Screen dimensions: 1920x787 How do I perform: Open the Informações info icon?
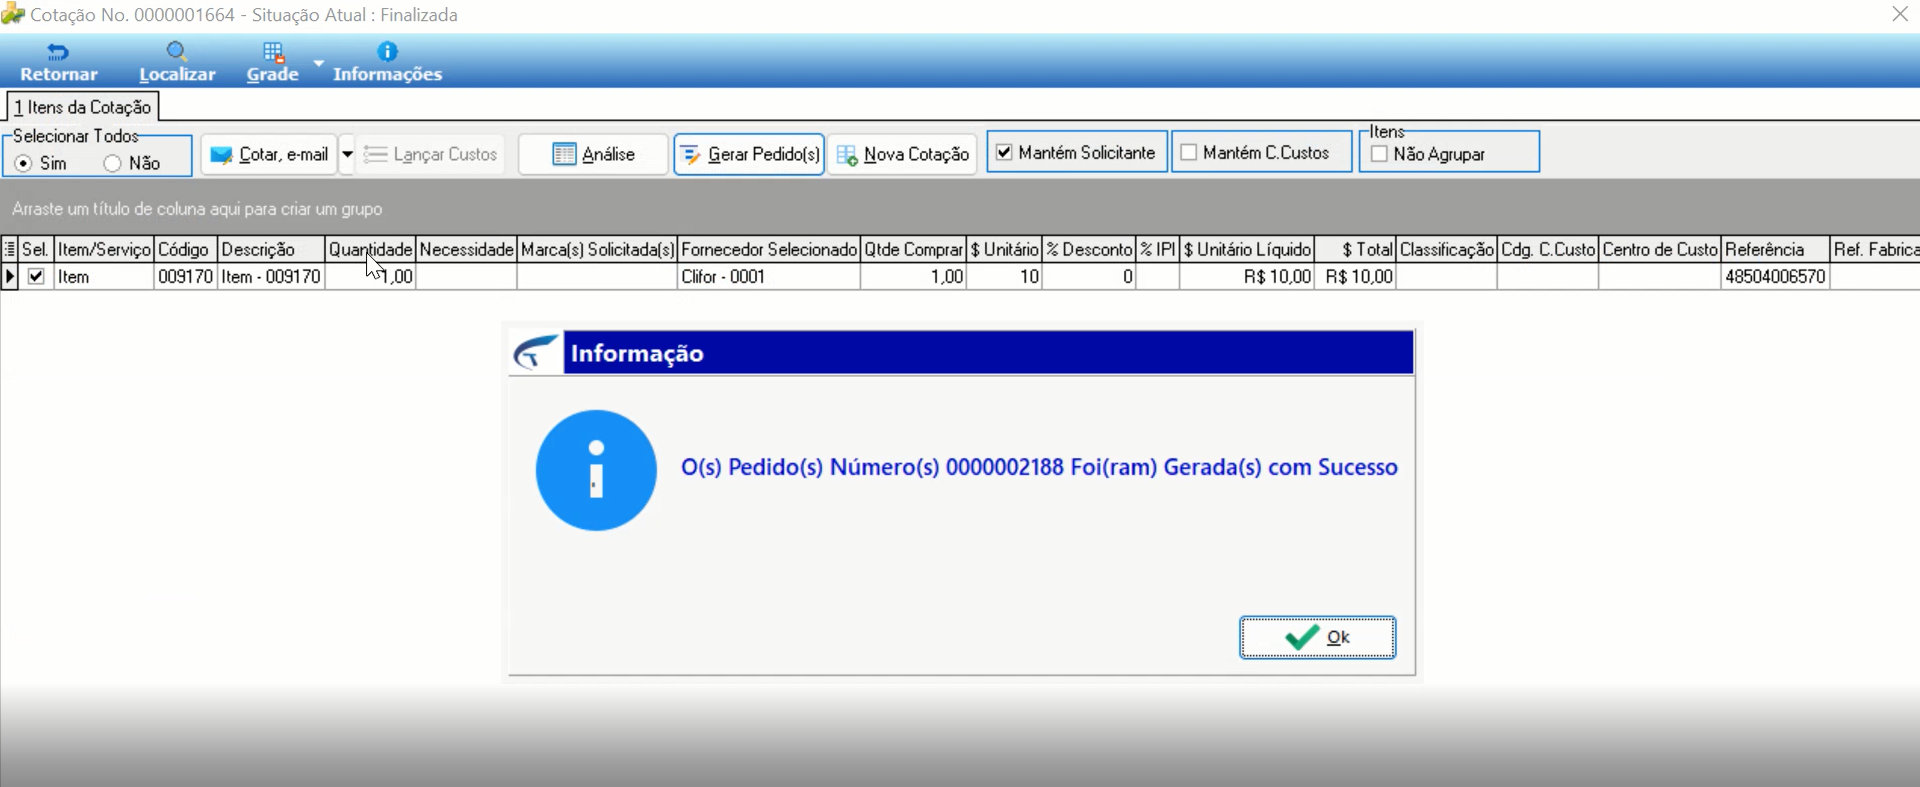tap(387, 51)
